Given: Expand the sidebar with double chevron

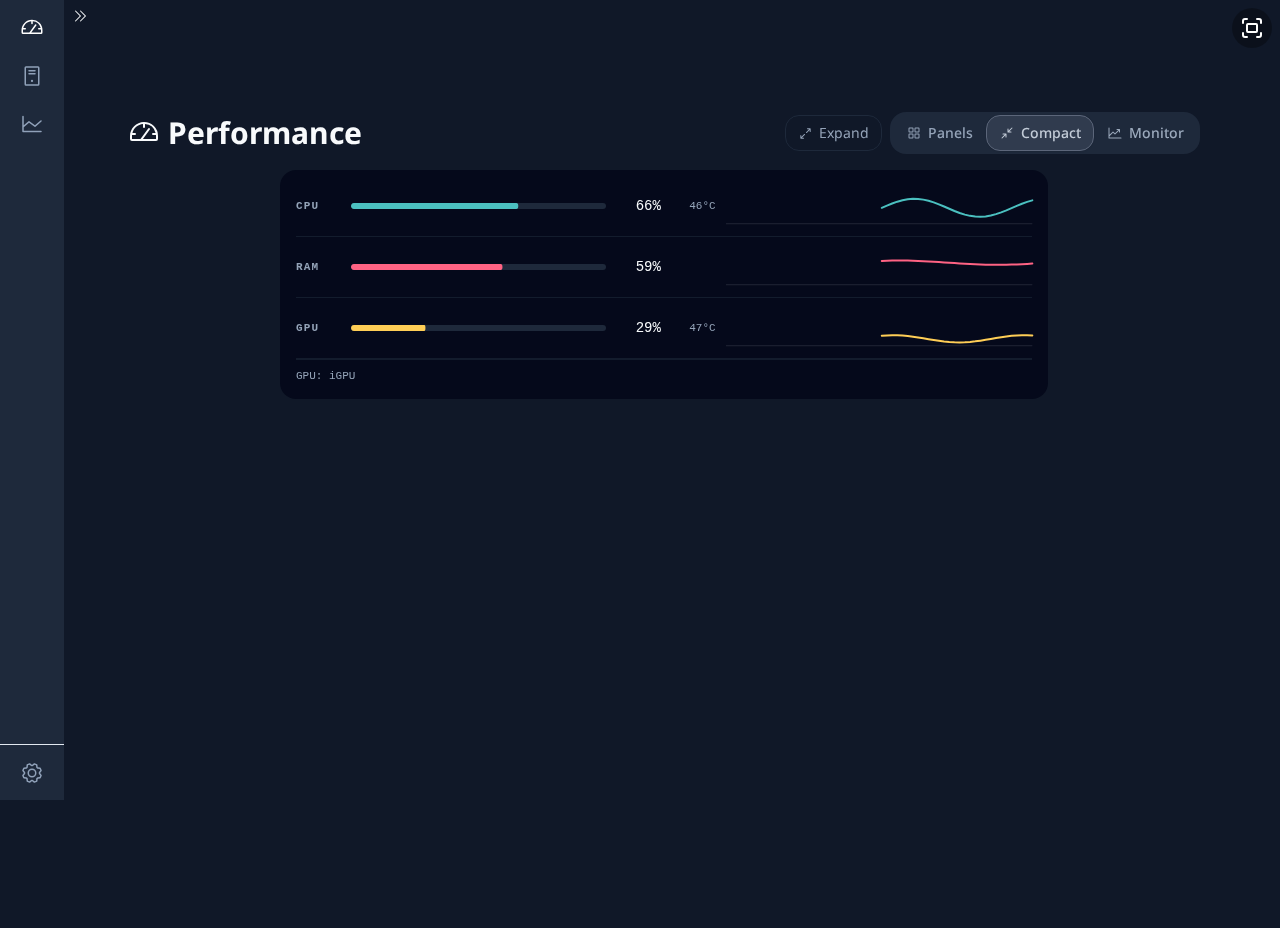Looking at the screenshot, I should 80,16.
